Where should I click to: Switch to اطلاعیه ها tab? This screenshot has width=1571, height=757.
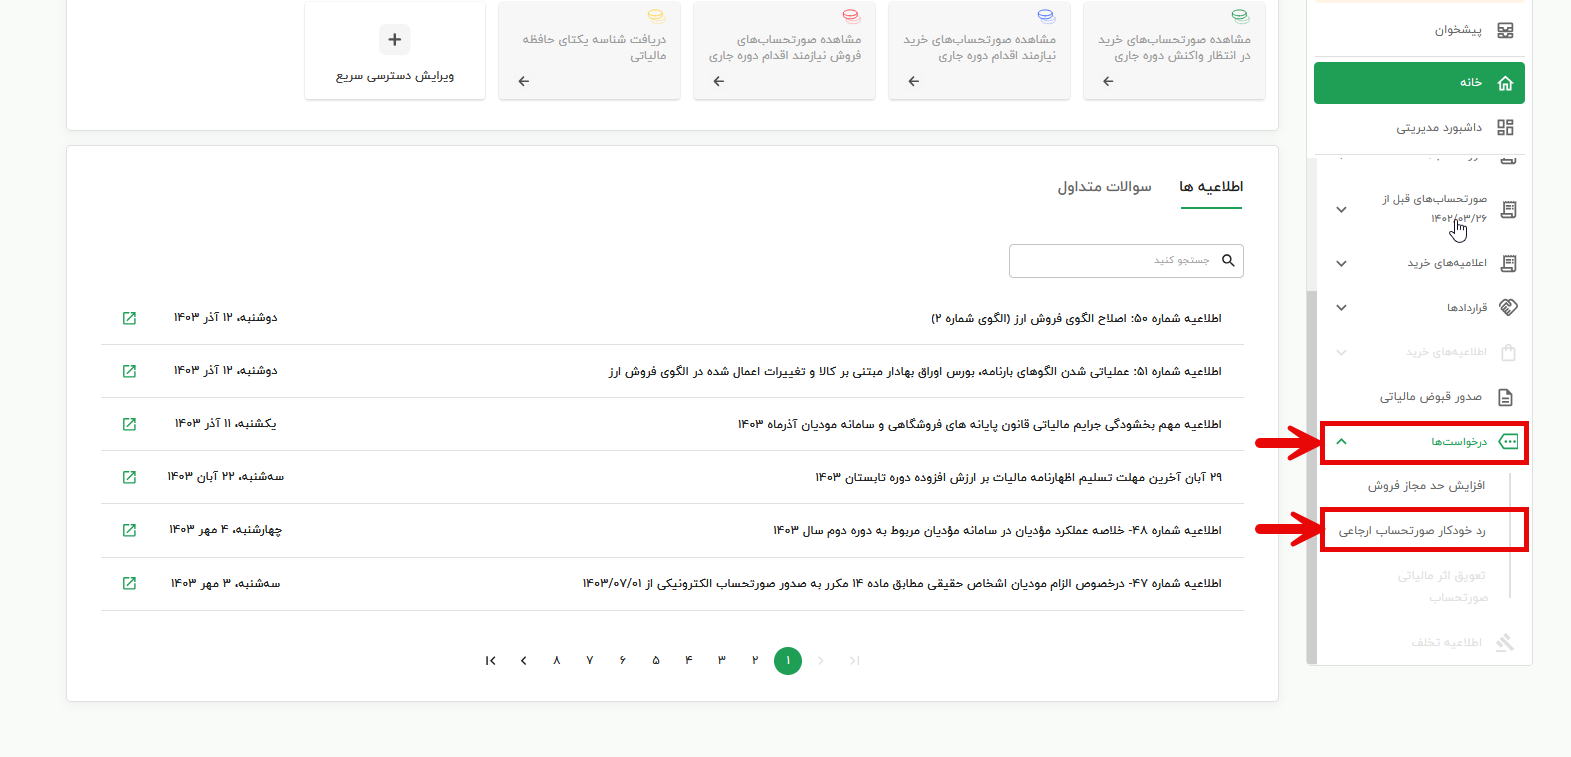point(1211,187)
